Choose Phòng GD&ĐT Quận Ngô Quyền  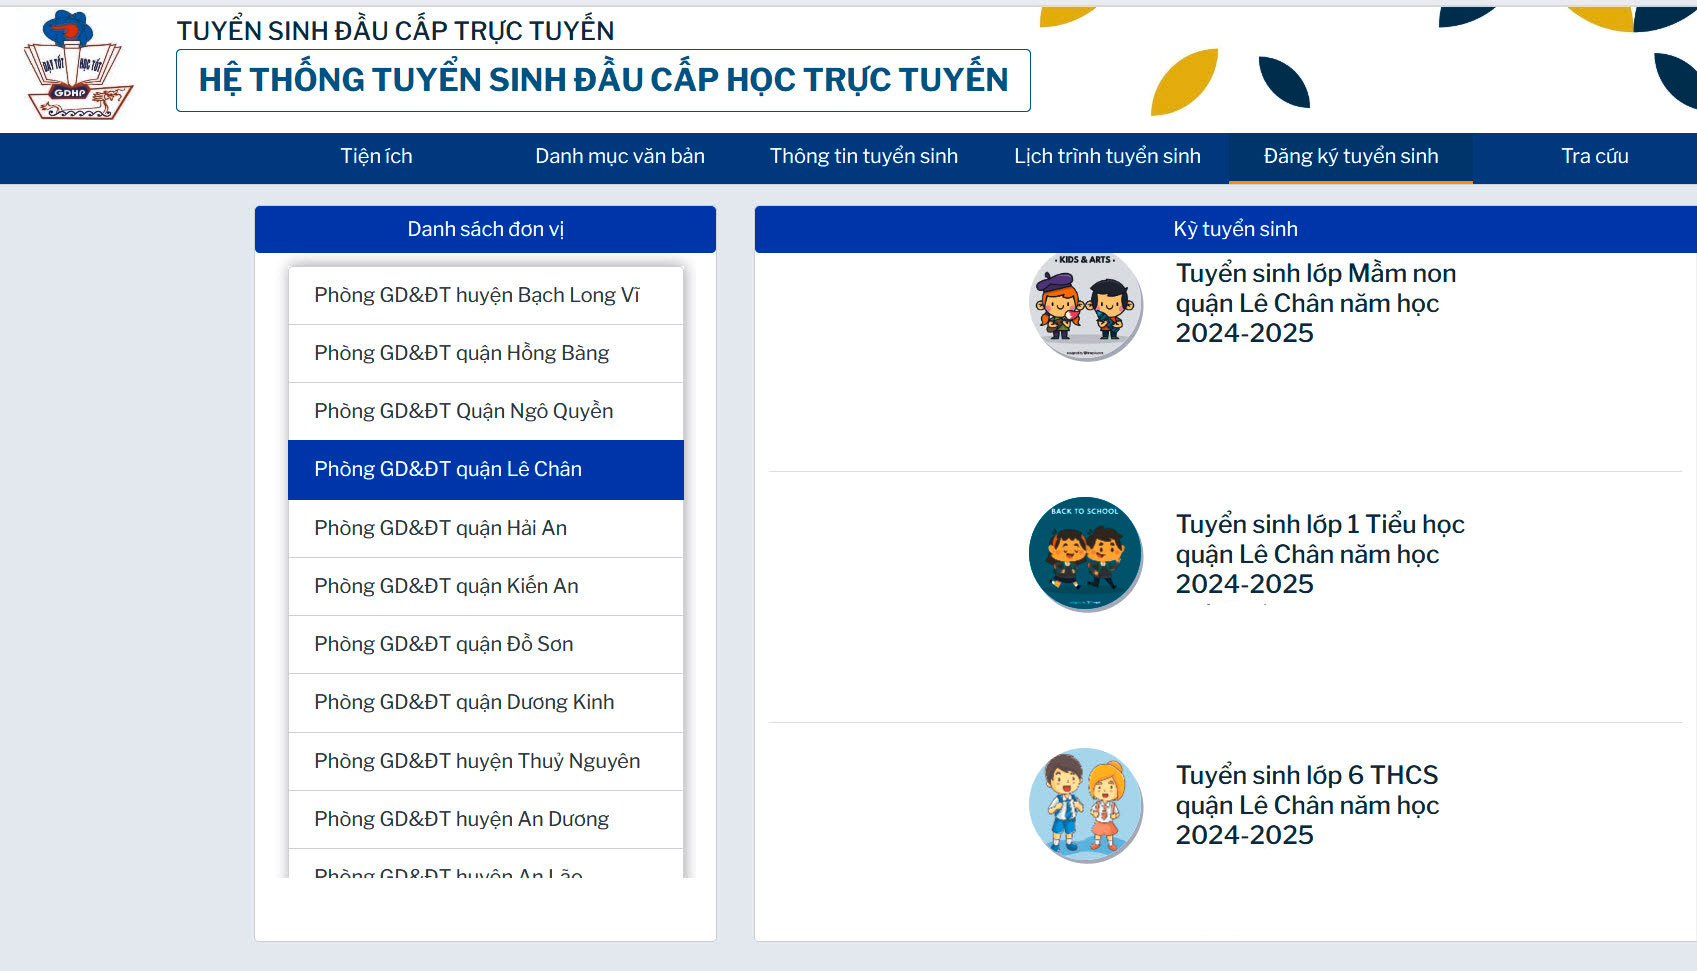point(464,412)
